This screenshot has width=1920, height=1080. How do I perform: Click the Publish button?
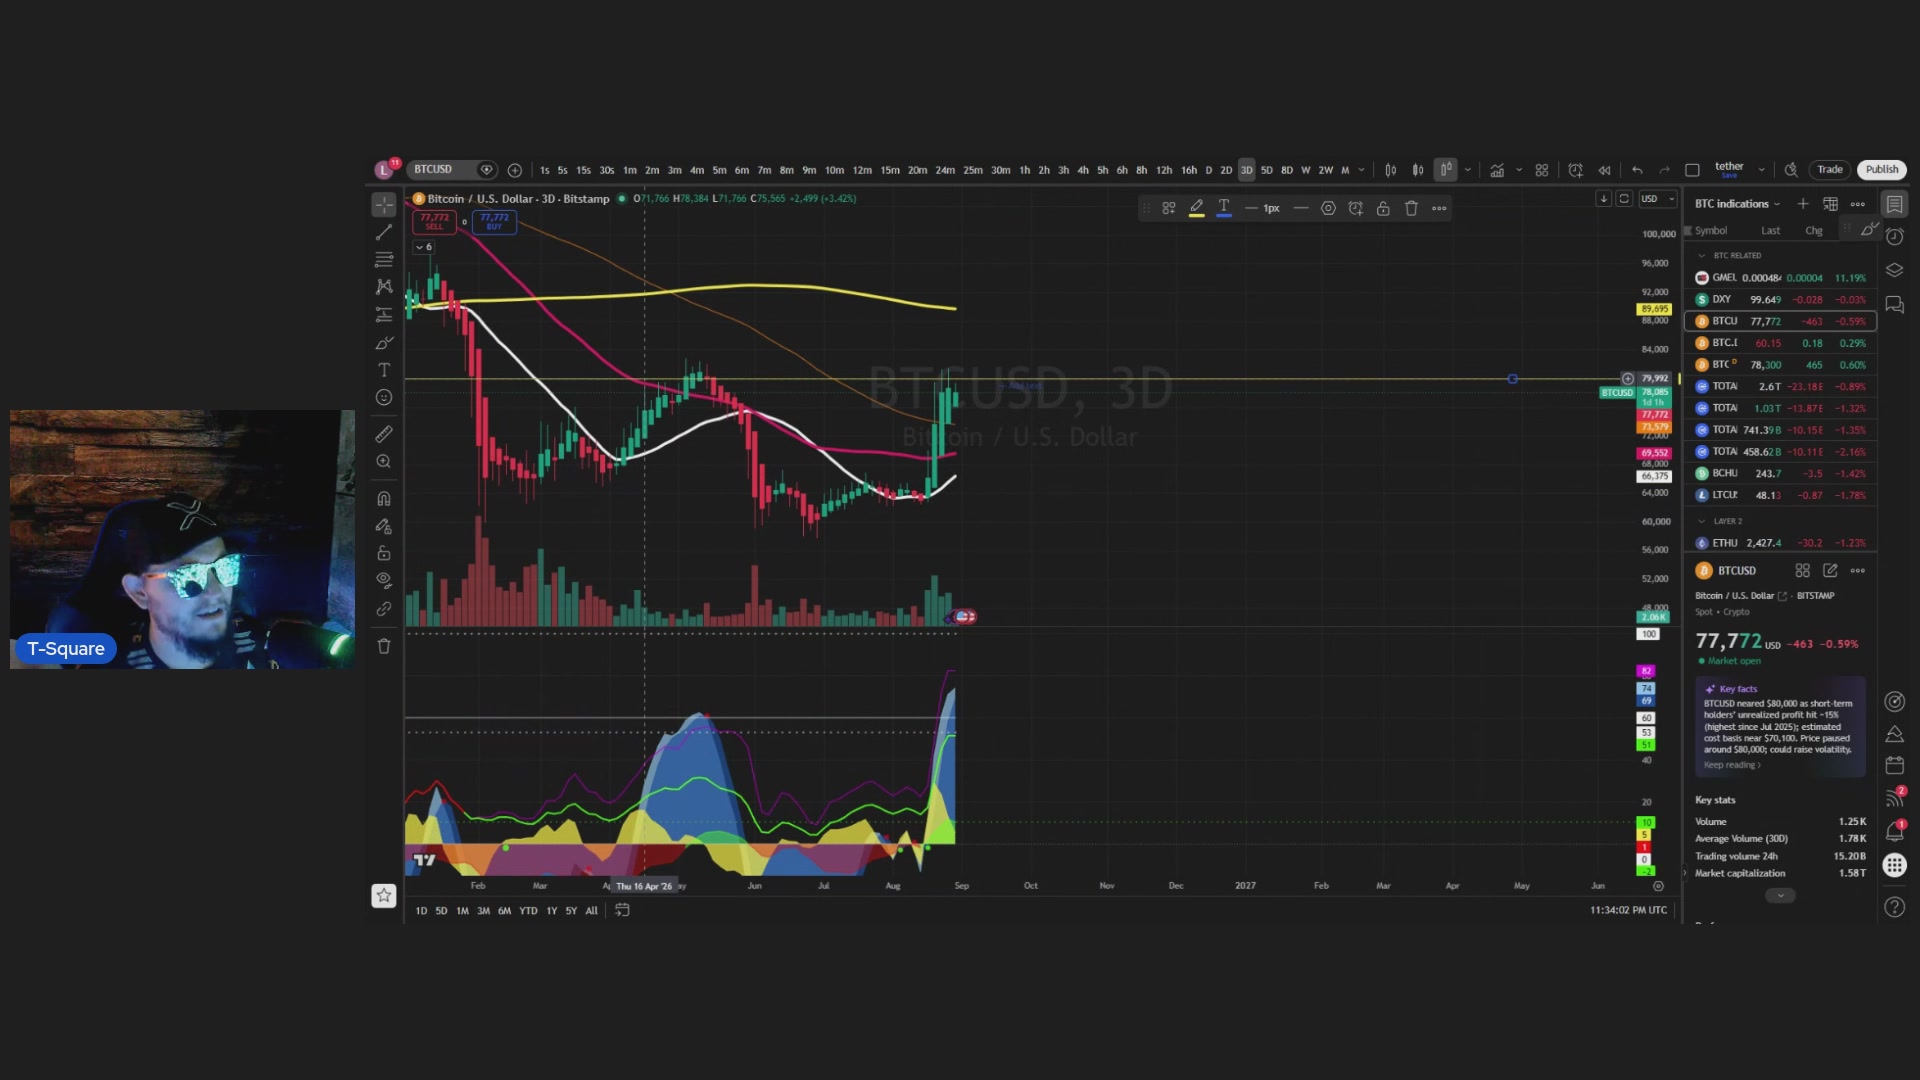[1881, 170]
